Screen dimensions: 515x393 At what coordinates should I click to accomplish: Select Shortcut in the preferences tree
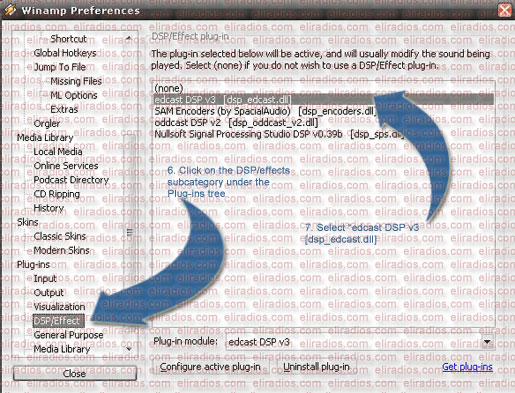68,39
